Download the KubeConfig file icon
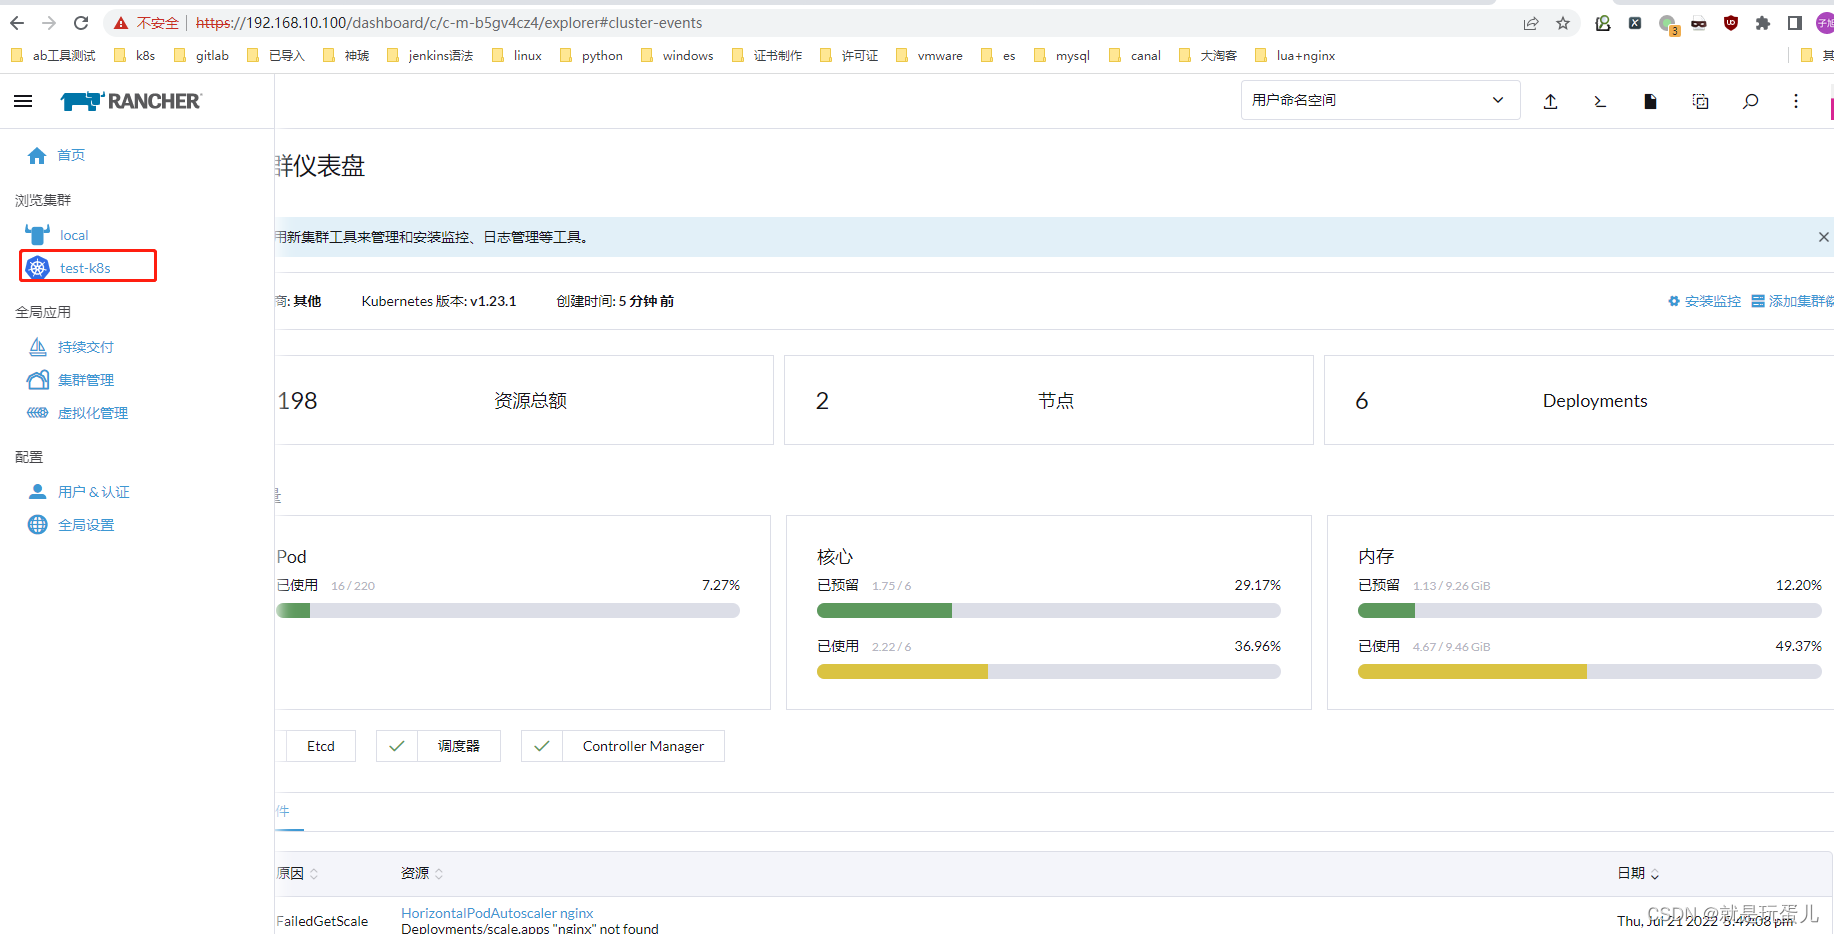The width and height of the screenshot is (1834, 934). pos(1650,101)
